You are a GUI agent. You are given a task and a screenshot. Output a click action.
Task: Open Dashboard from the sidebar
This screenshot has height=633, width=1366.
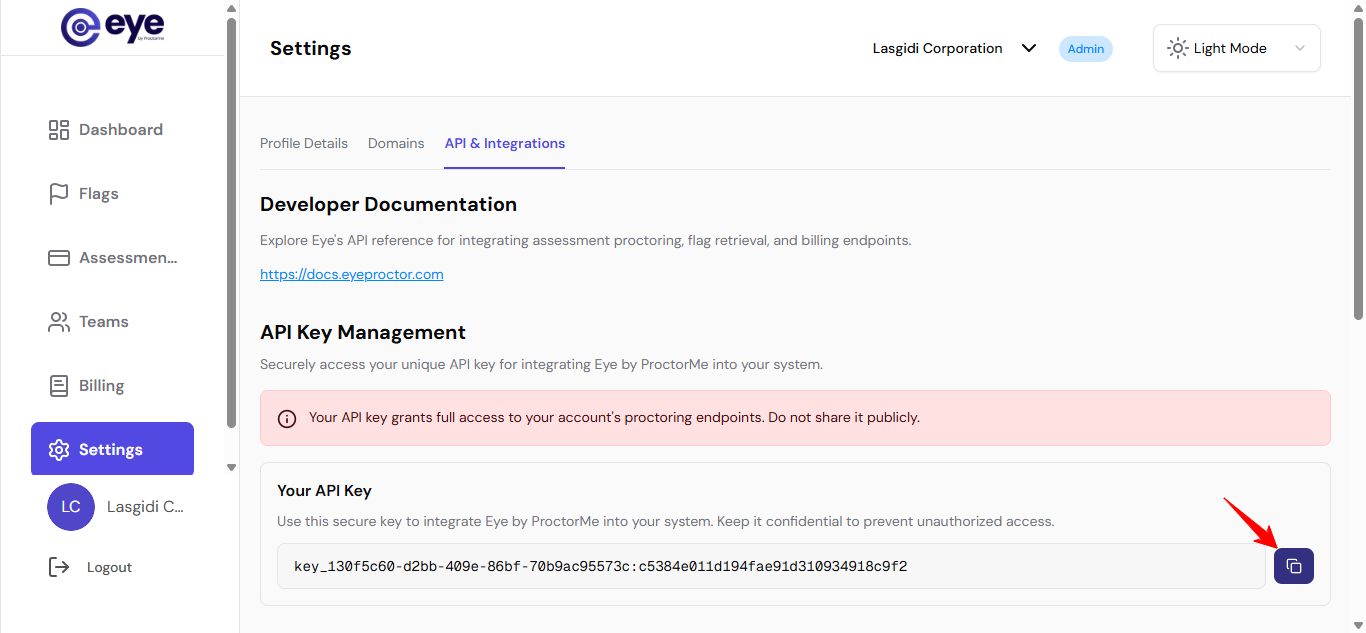(112, 130)
